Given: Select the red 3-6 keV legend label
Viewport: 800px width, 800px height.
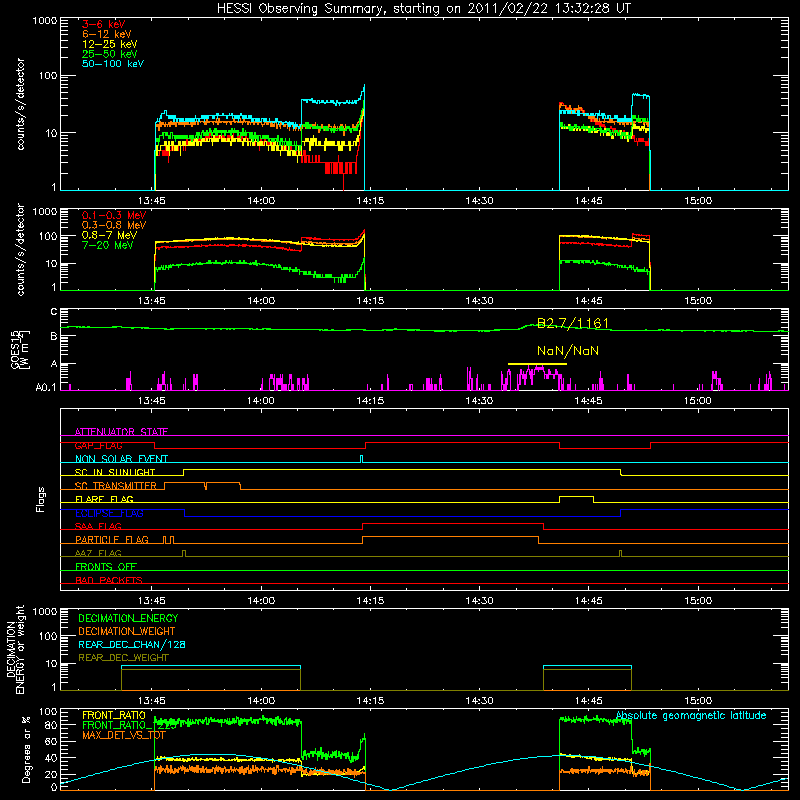Looking at the screenshot, I should [104, 24].
